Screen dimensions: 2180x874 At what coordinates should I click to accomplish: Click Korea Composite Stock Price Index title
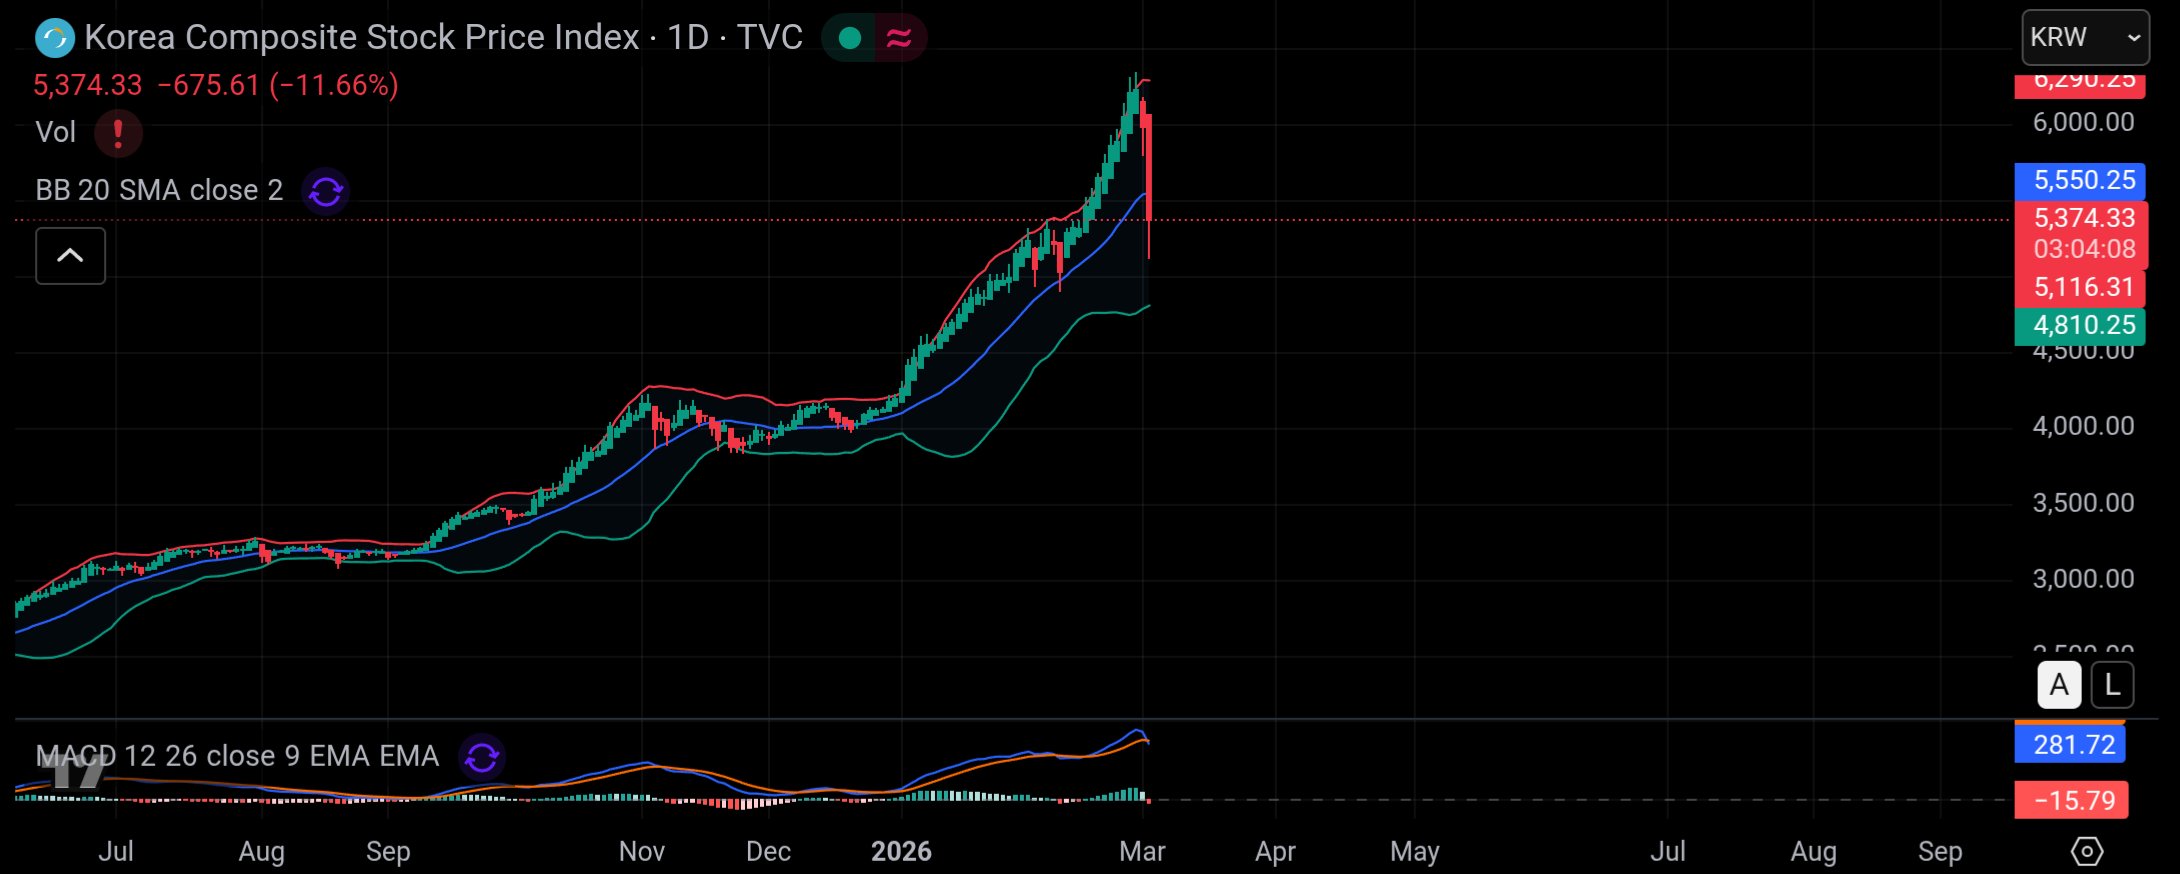coord(361,38)
